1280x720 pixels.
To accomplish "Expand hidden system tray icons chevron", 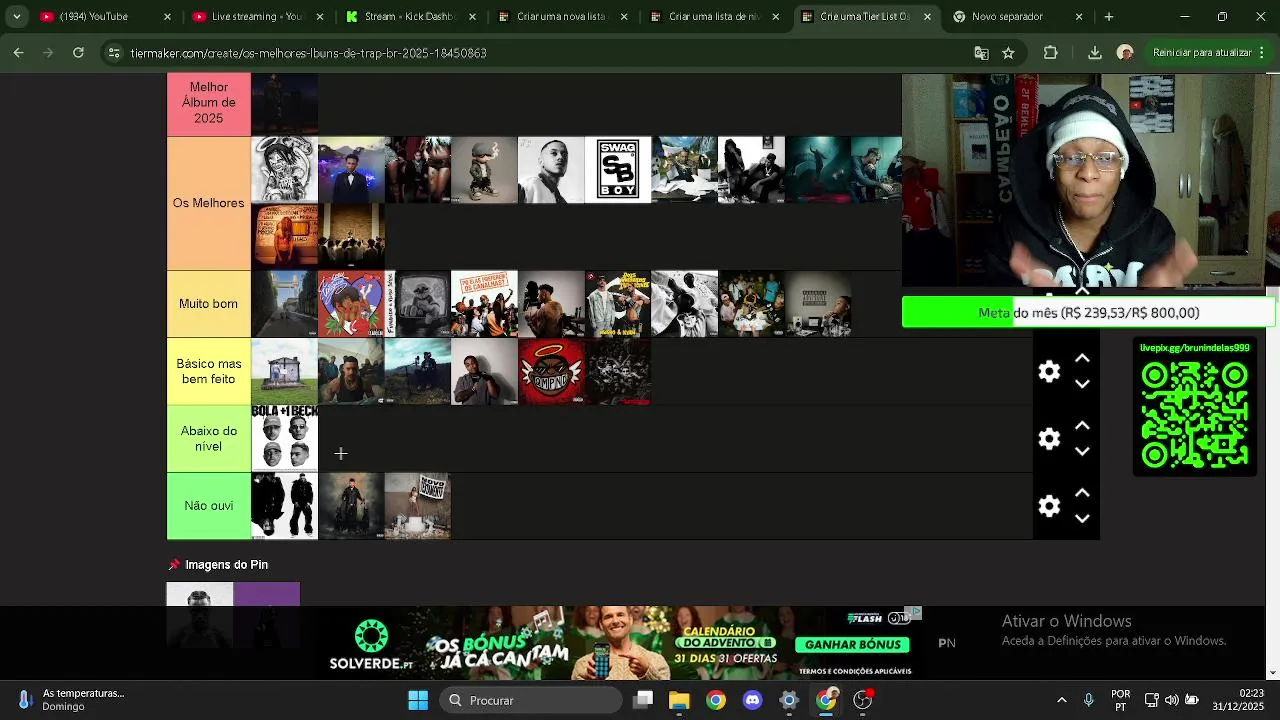I will 1061,700.
